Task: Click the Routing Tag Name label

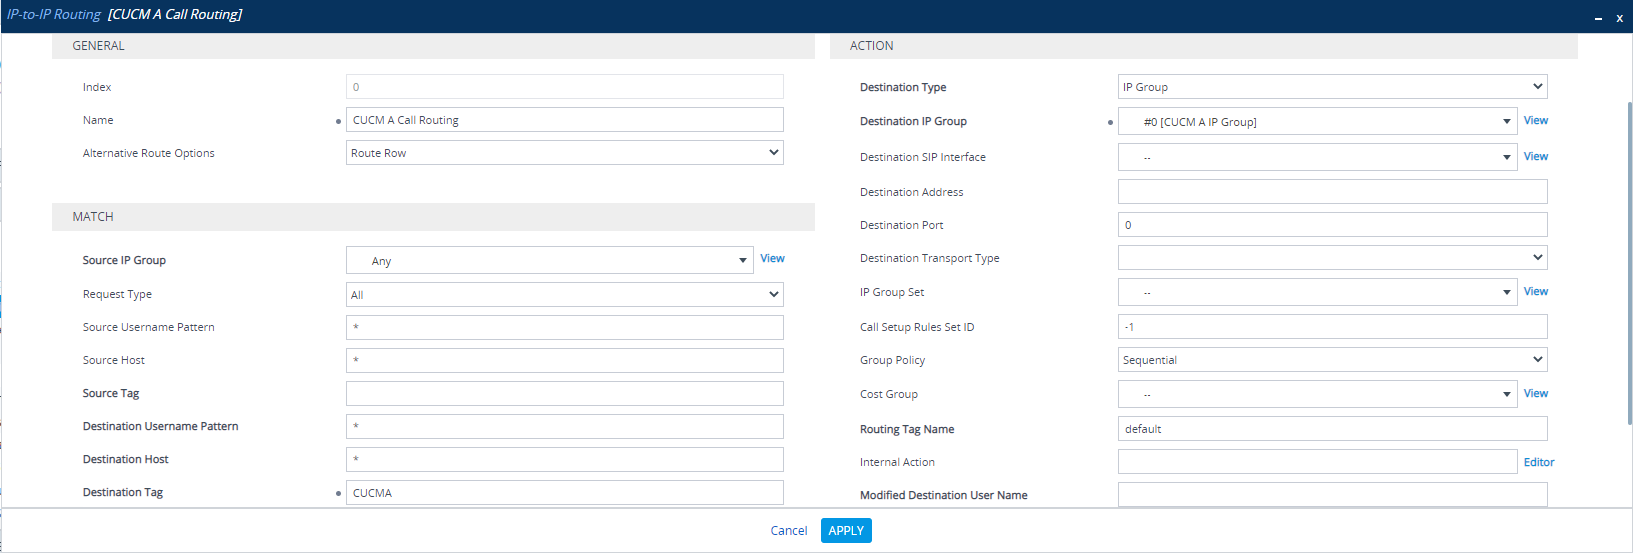Action: pos(907,429)
